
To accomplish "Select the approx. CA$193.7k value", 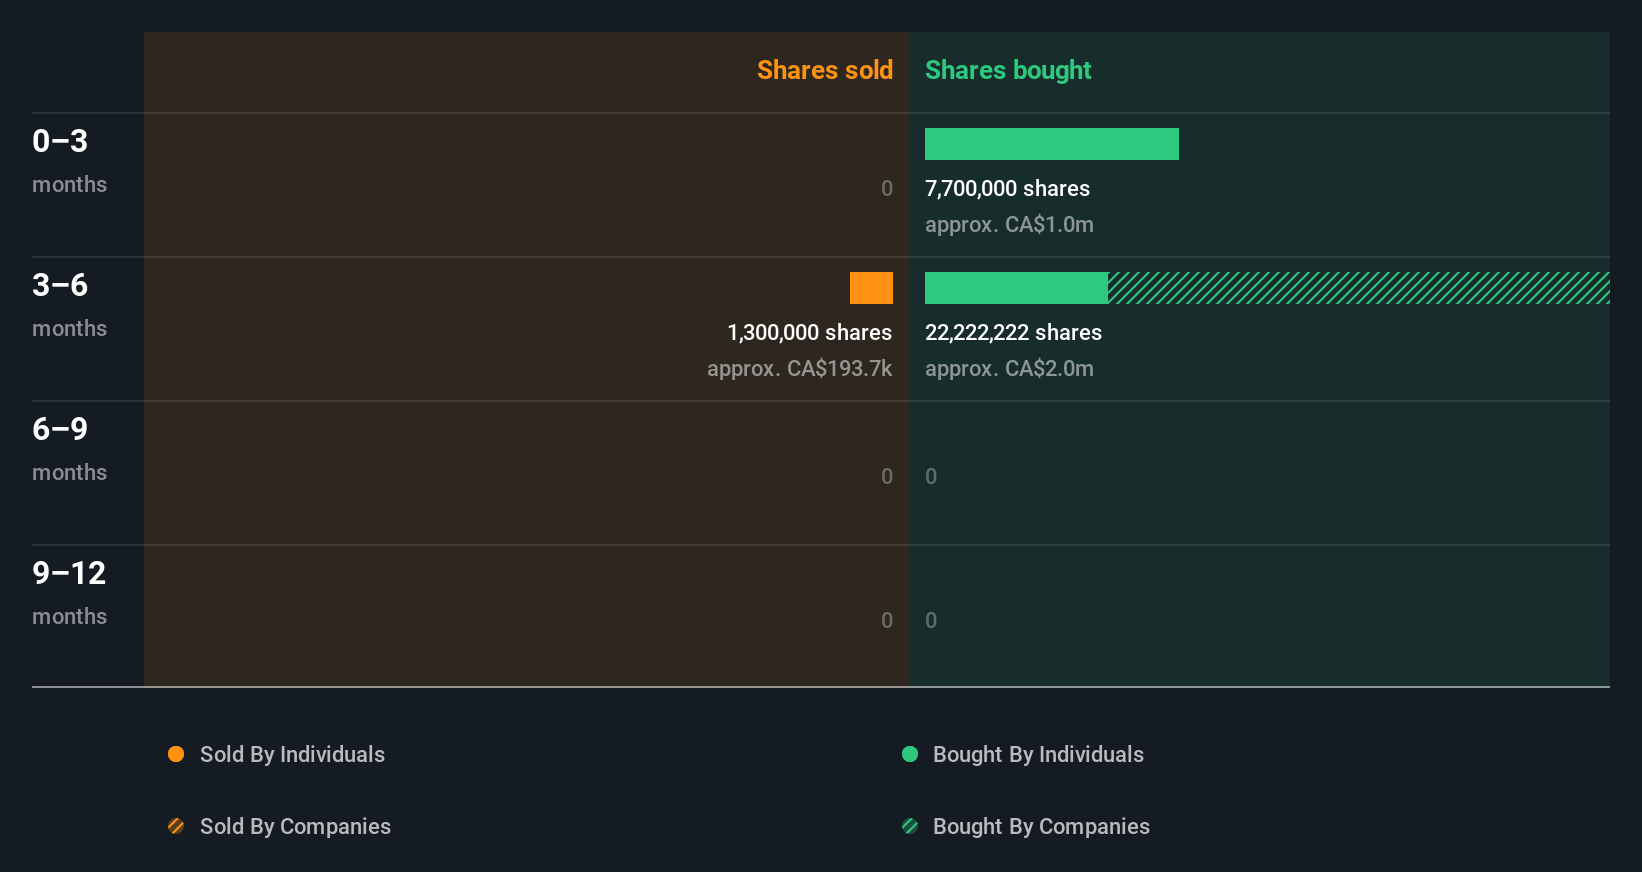I will tap(800, 368).
